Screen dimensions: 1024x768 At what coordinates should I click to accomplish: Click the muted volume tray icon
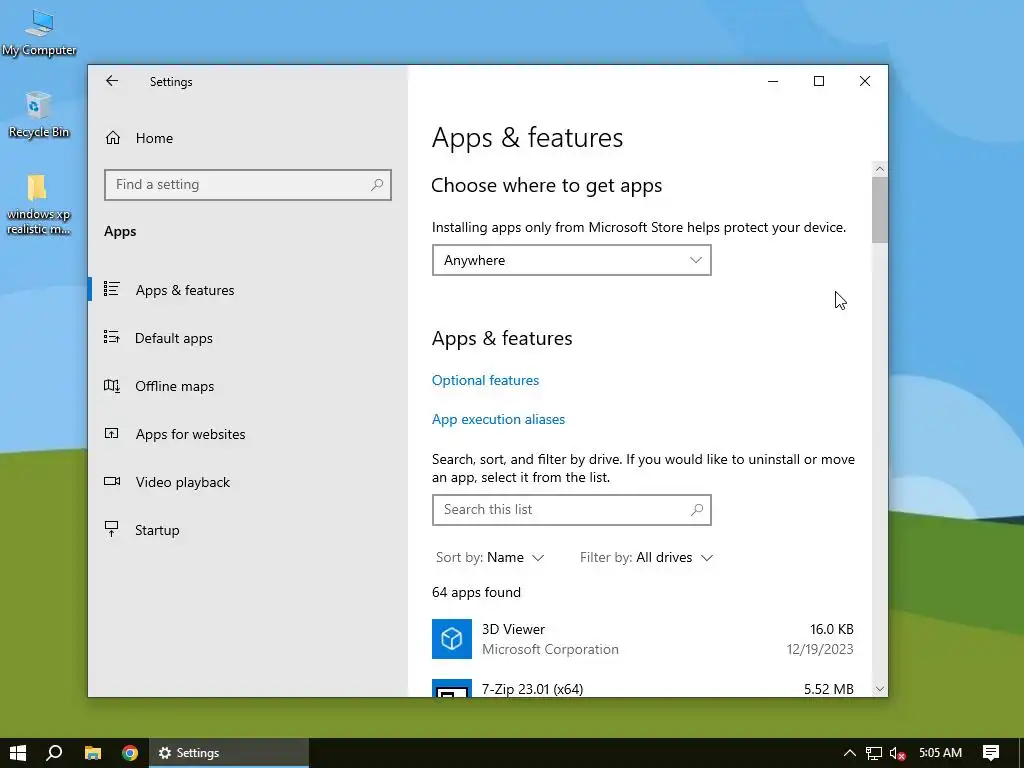898,753
